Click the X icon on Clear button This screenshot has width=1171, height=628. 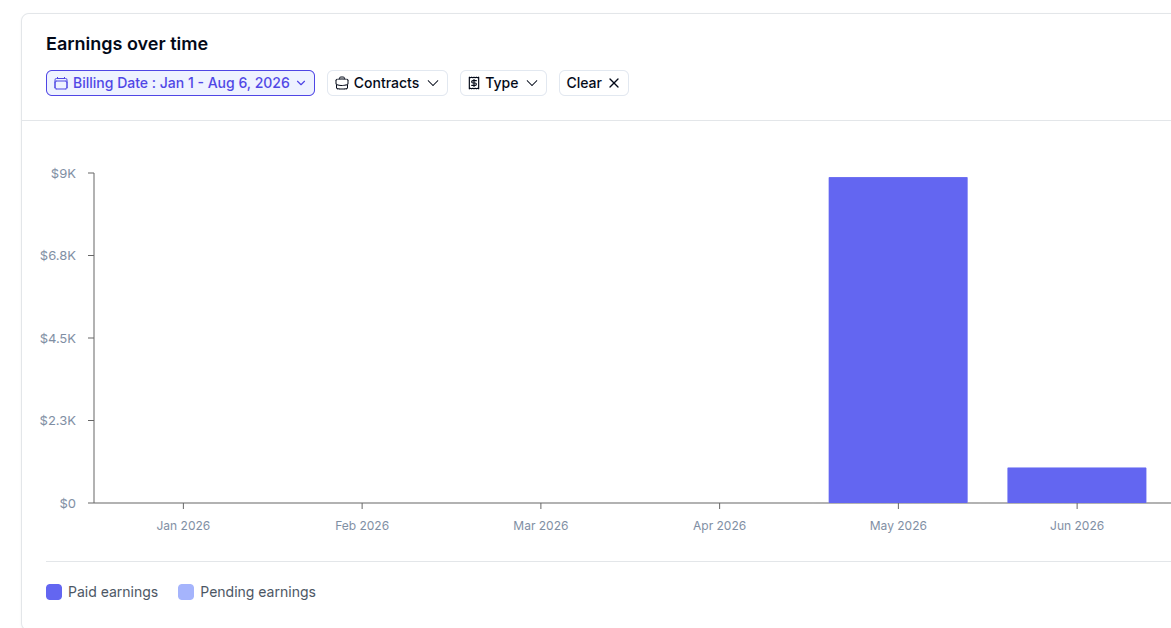tap(614, 83)
